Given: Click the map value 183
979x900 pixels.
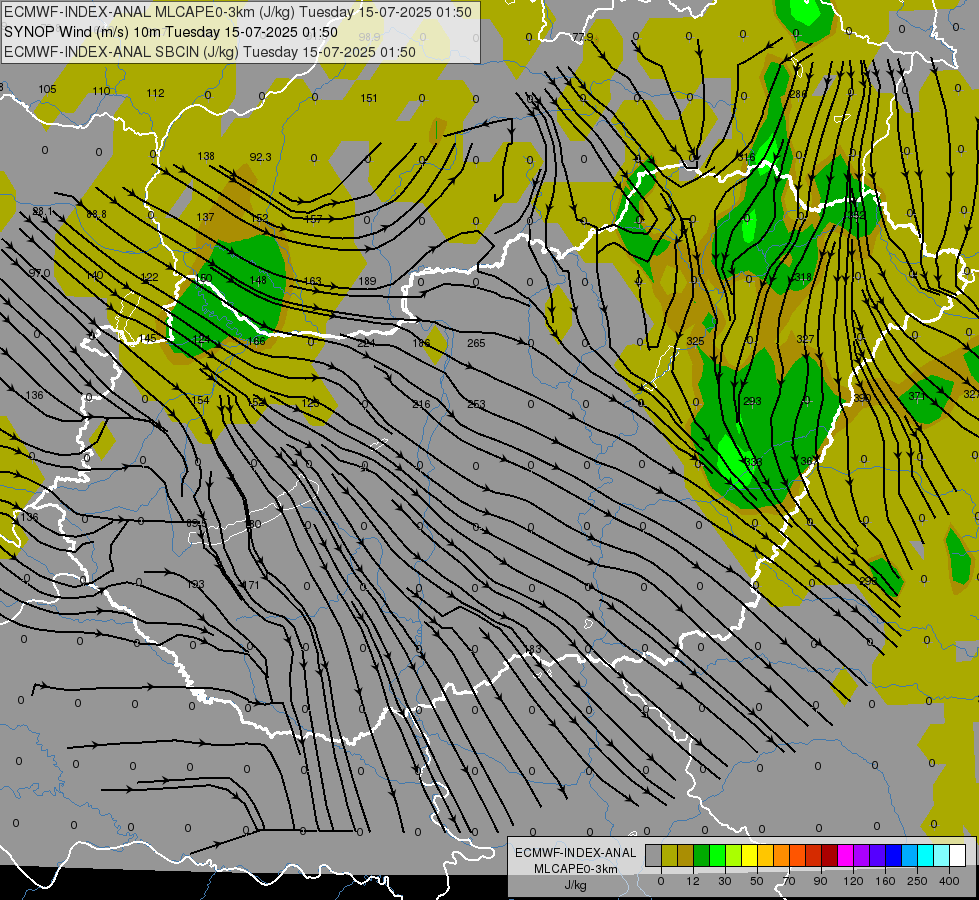Looking at the screenshot, I should click(x=533, y=650).
